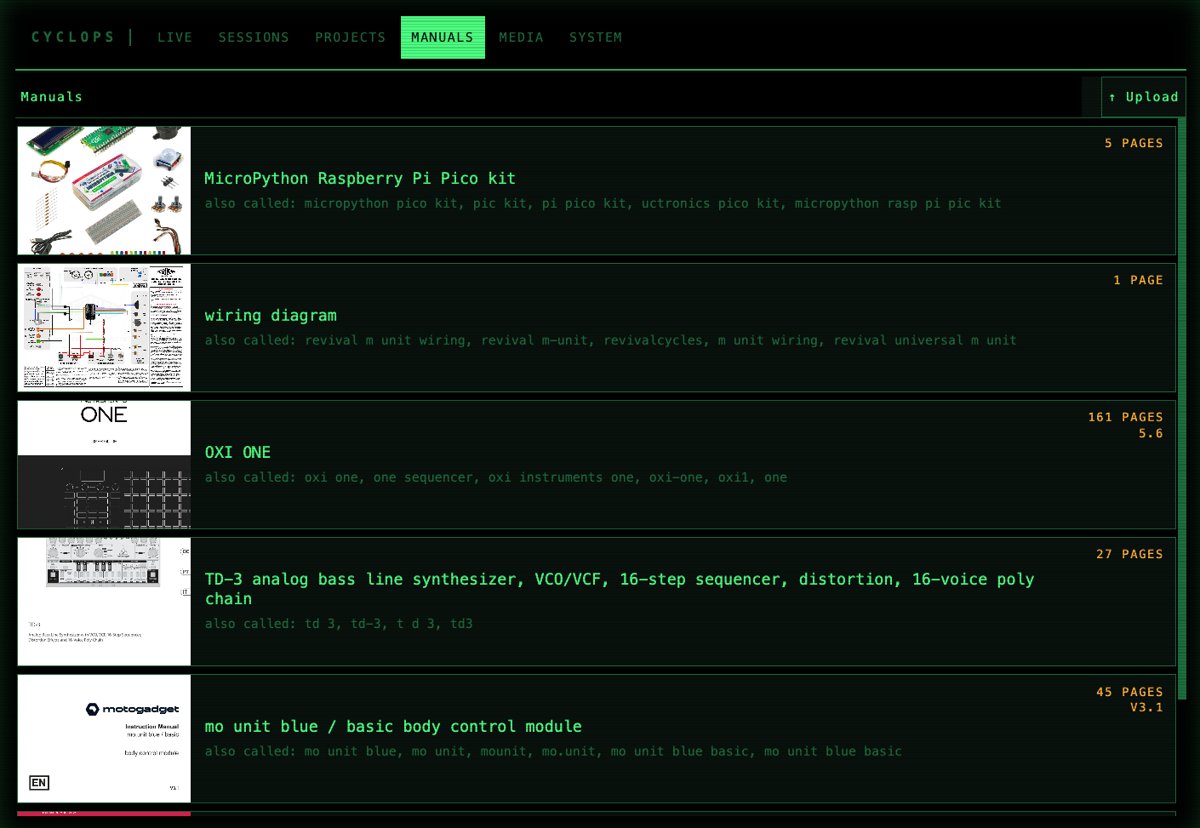Click the V3.1 version label
Image resolution: width=1200 pixels, height=828 pixels.
click(1147, 708)
